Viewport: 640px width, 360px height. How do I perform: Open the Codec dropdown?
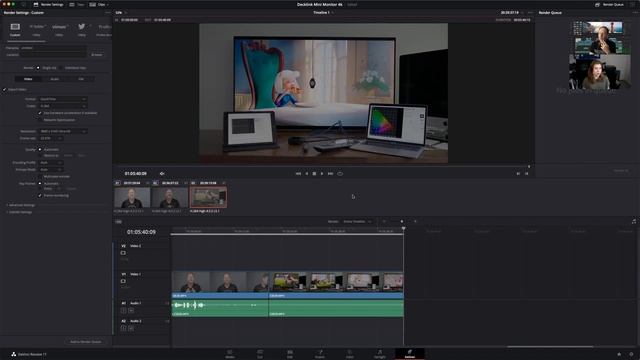(x=62, y=106)
